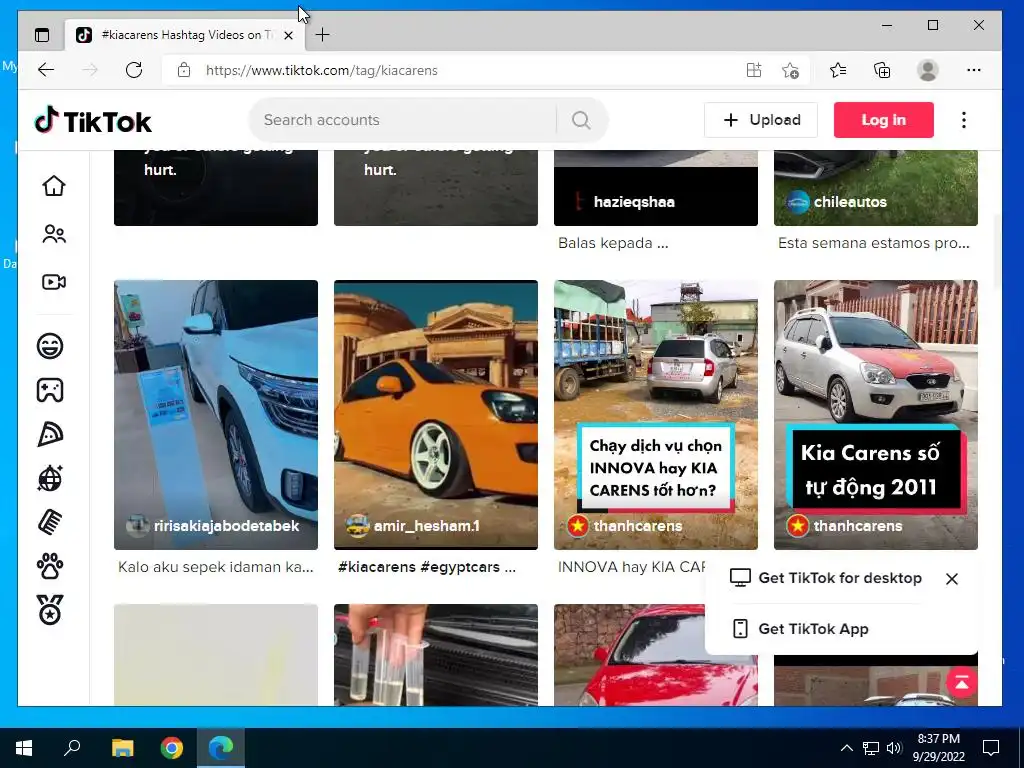Image resolution: width=1024 pixels, height=768 pixels.
Task: Click username chileautos
Action: tap(850, 202)
